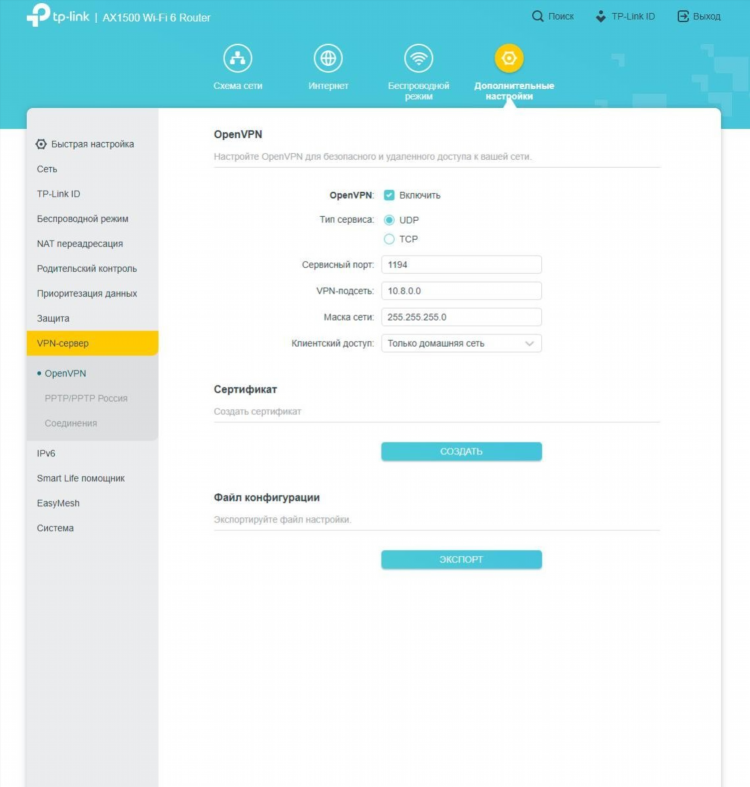Toggle the OpenVPN Включить checkbox
The height and width of the screenshot is (787, 750).
pos(389,195)
